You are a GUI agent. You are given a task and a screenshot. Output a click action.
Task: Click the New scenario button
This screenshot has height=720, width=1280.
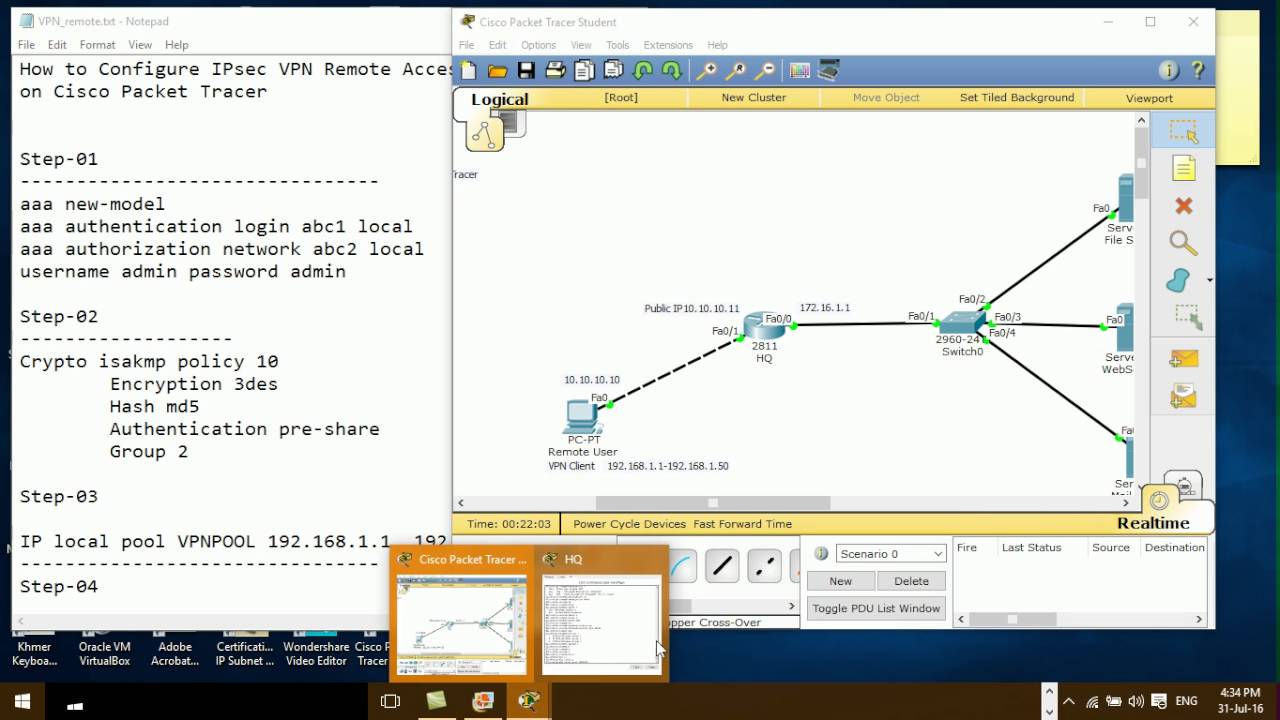click(840, 581)
